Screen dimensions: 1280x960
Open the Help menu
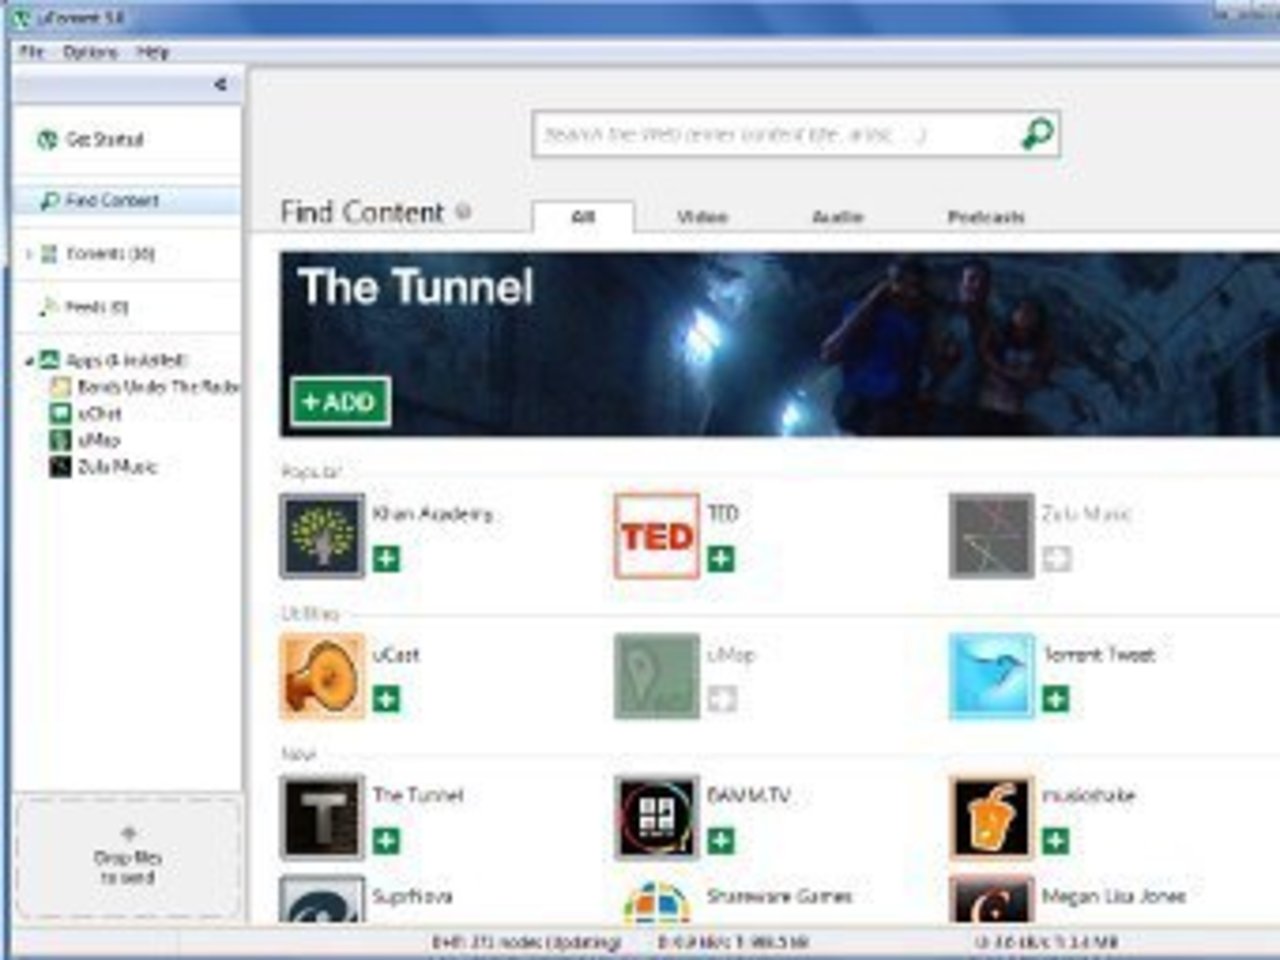click(x=153, y=52)
